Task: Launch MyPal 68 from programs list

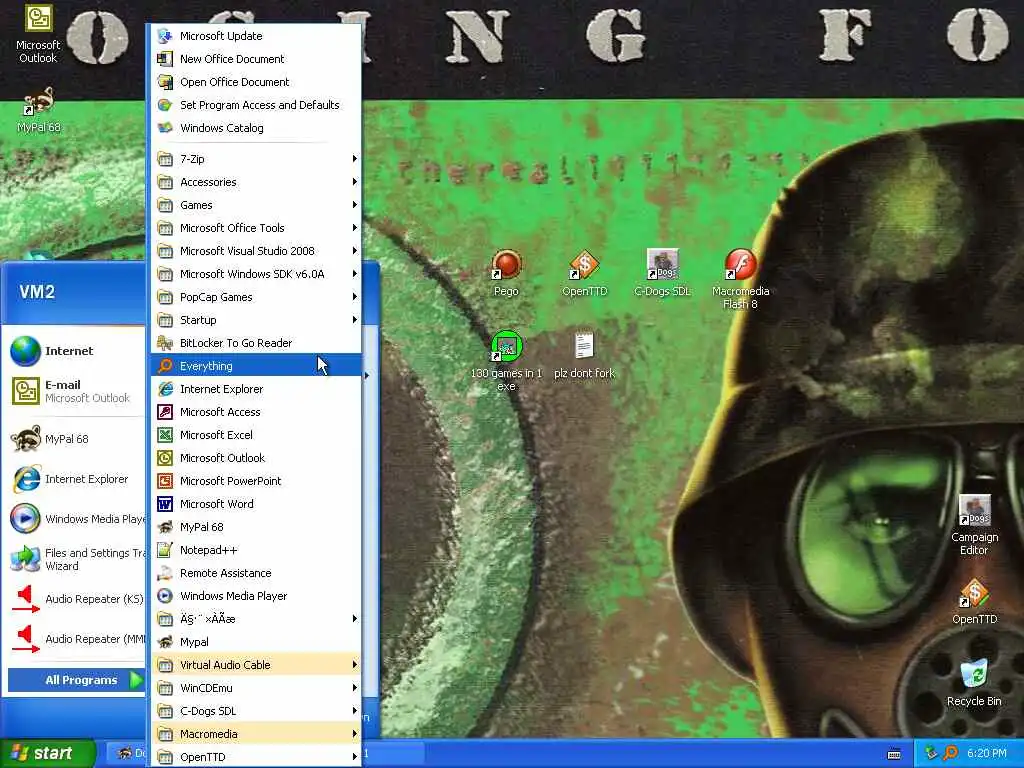Action: [256, 527]
